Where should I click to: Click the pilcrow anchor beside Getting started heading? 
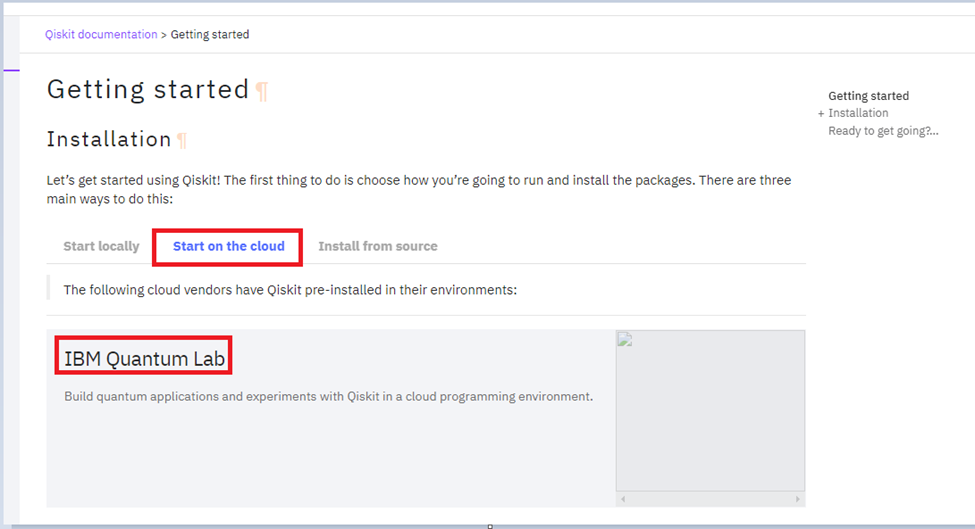tap(262, 91)
